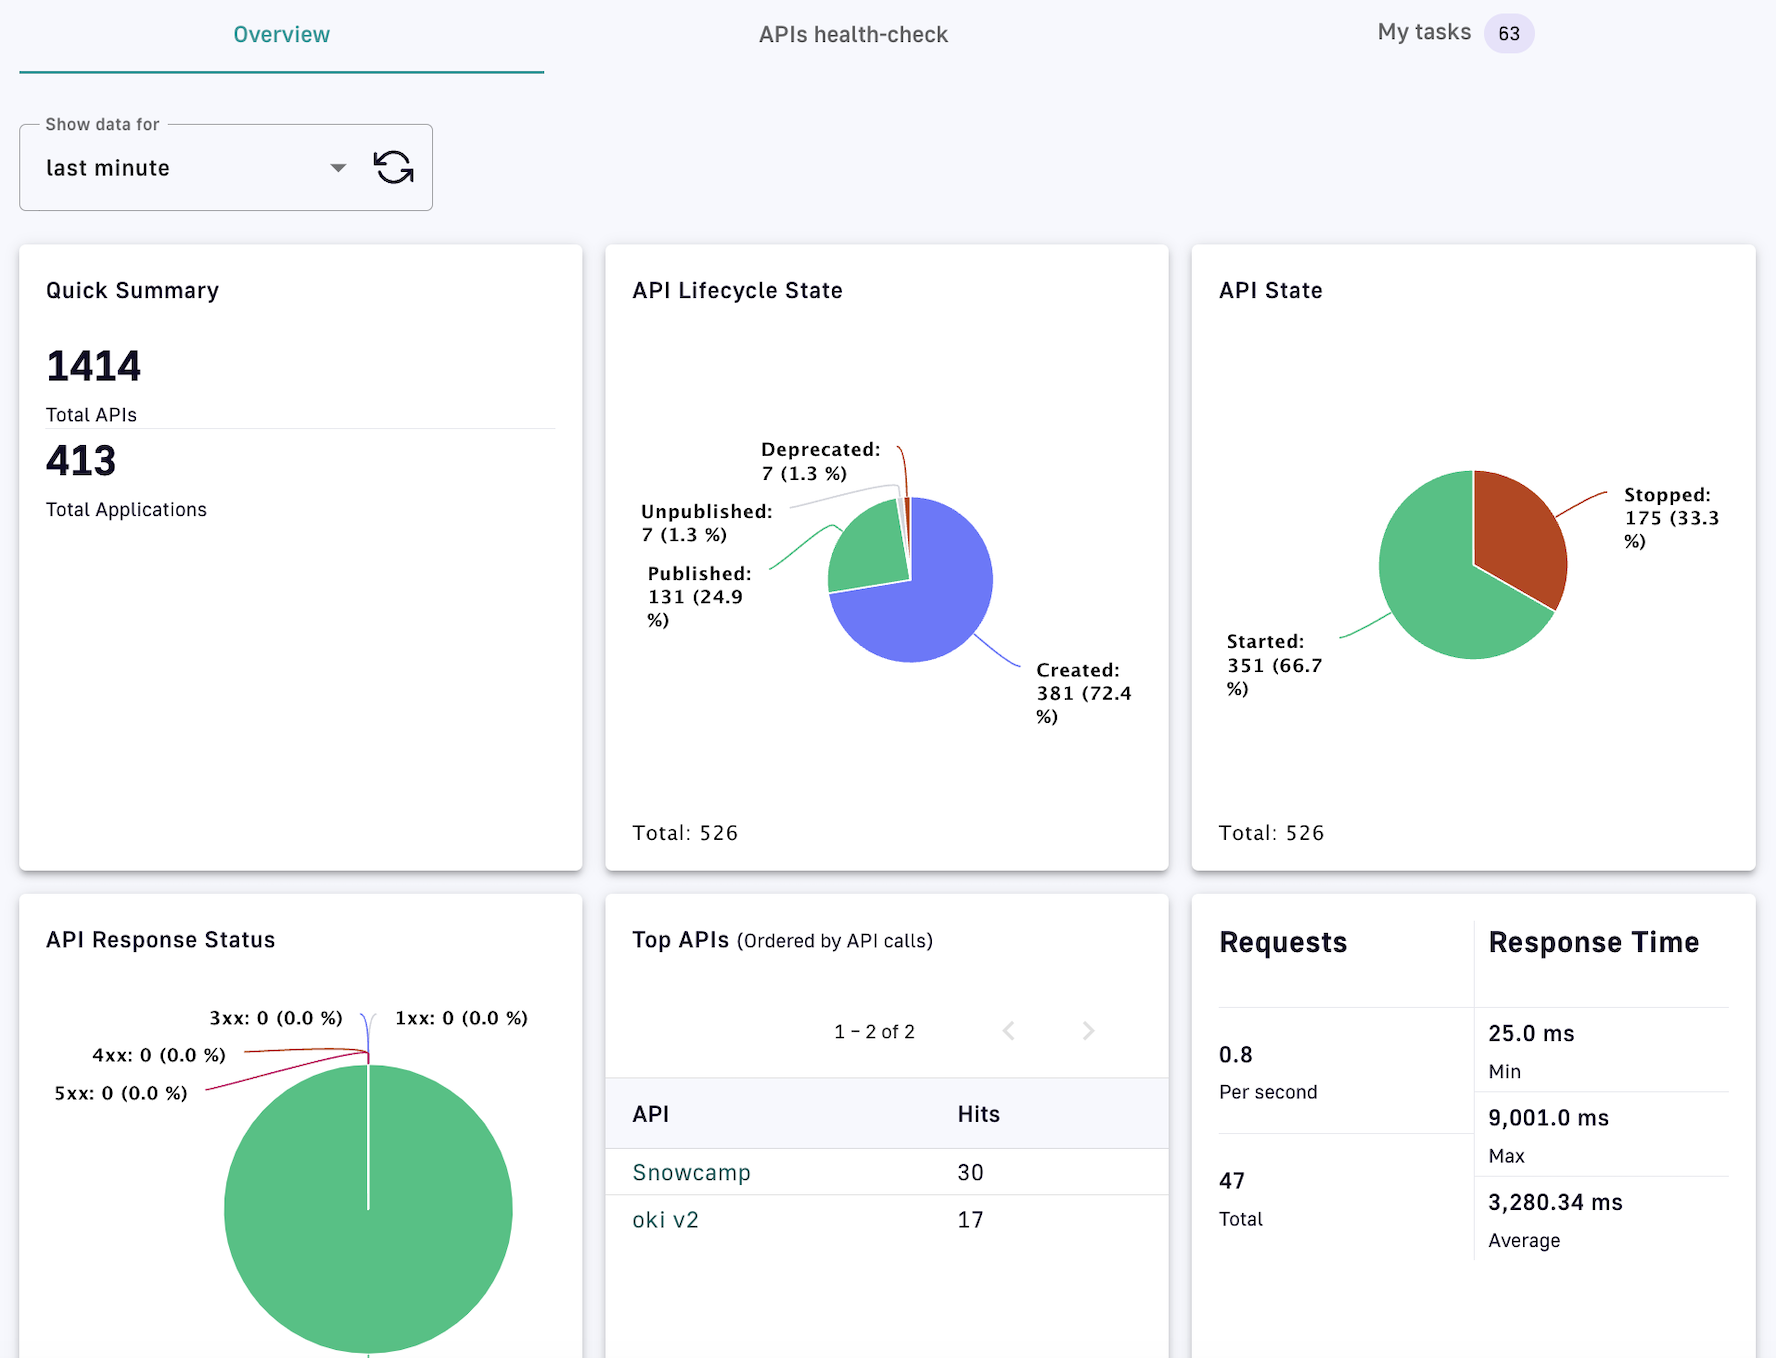Open the 'last minute' time range selector
This screenshot has height=1358, width=1776.
click(180, 168)
